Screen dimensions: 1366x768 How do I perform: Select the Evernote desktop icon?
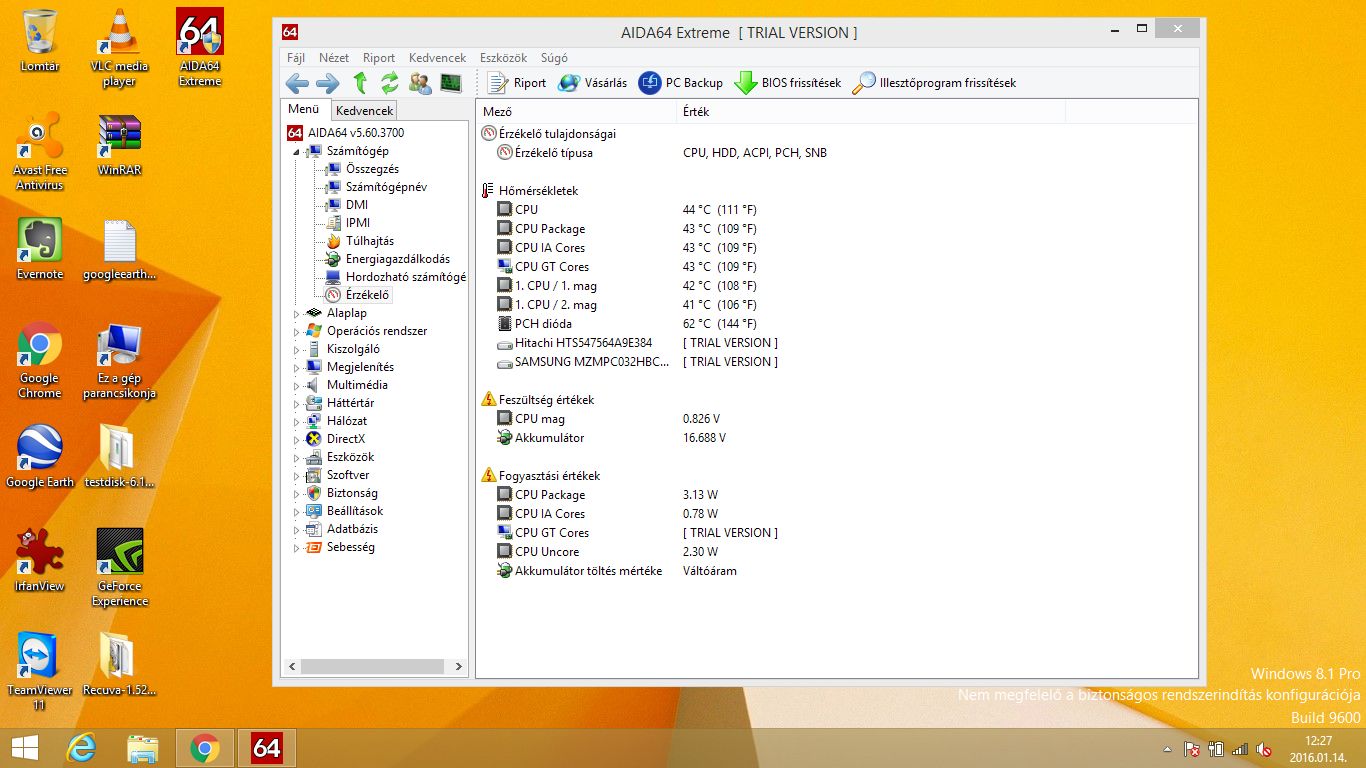click(x=40, y=249)
